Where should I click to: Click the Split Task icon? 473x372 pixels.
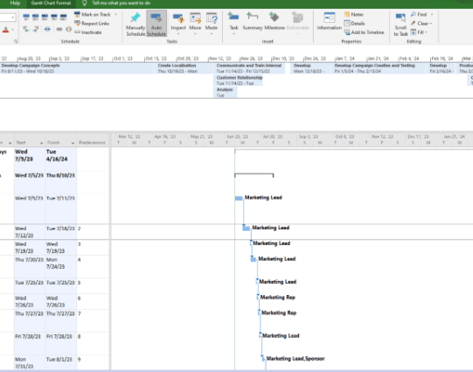click(x=47, y=29)
